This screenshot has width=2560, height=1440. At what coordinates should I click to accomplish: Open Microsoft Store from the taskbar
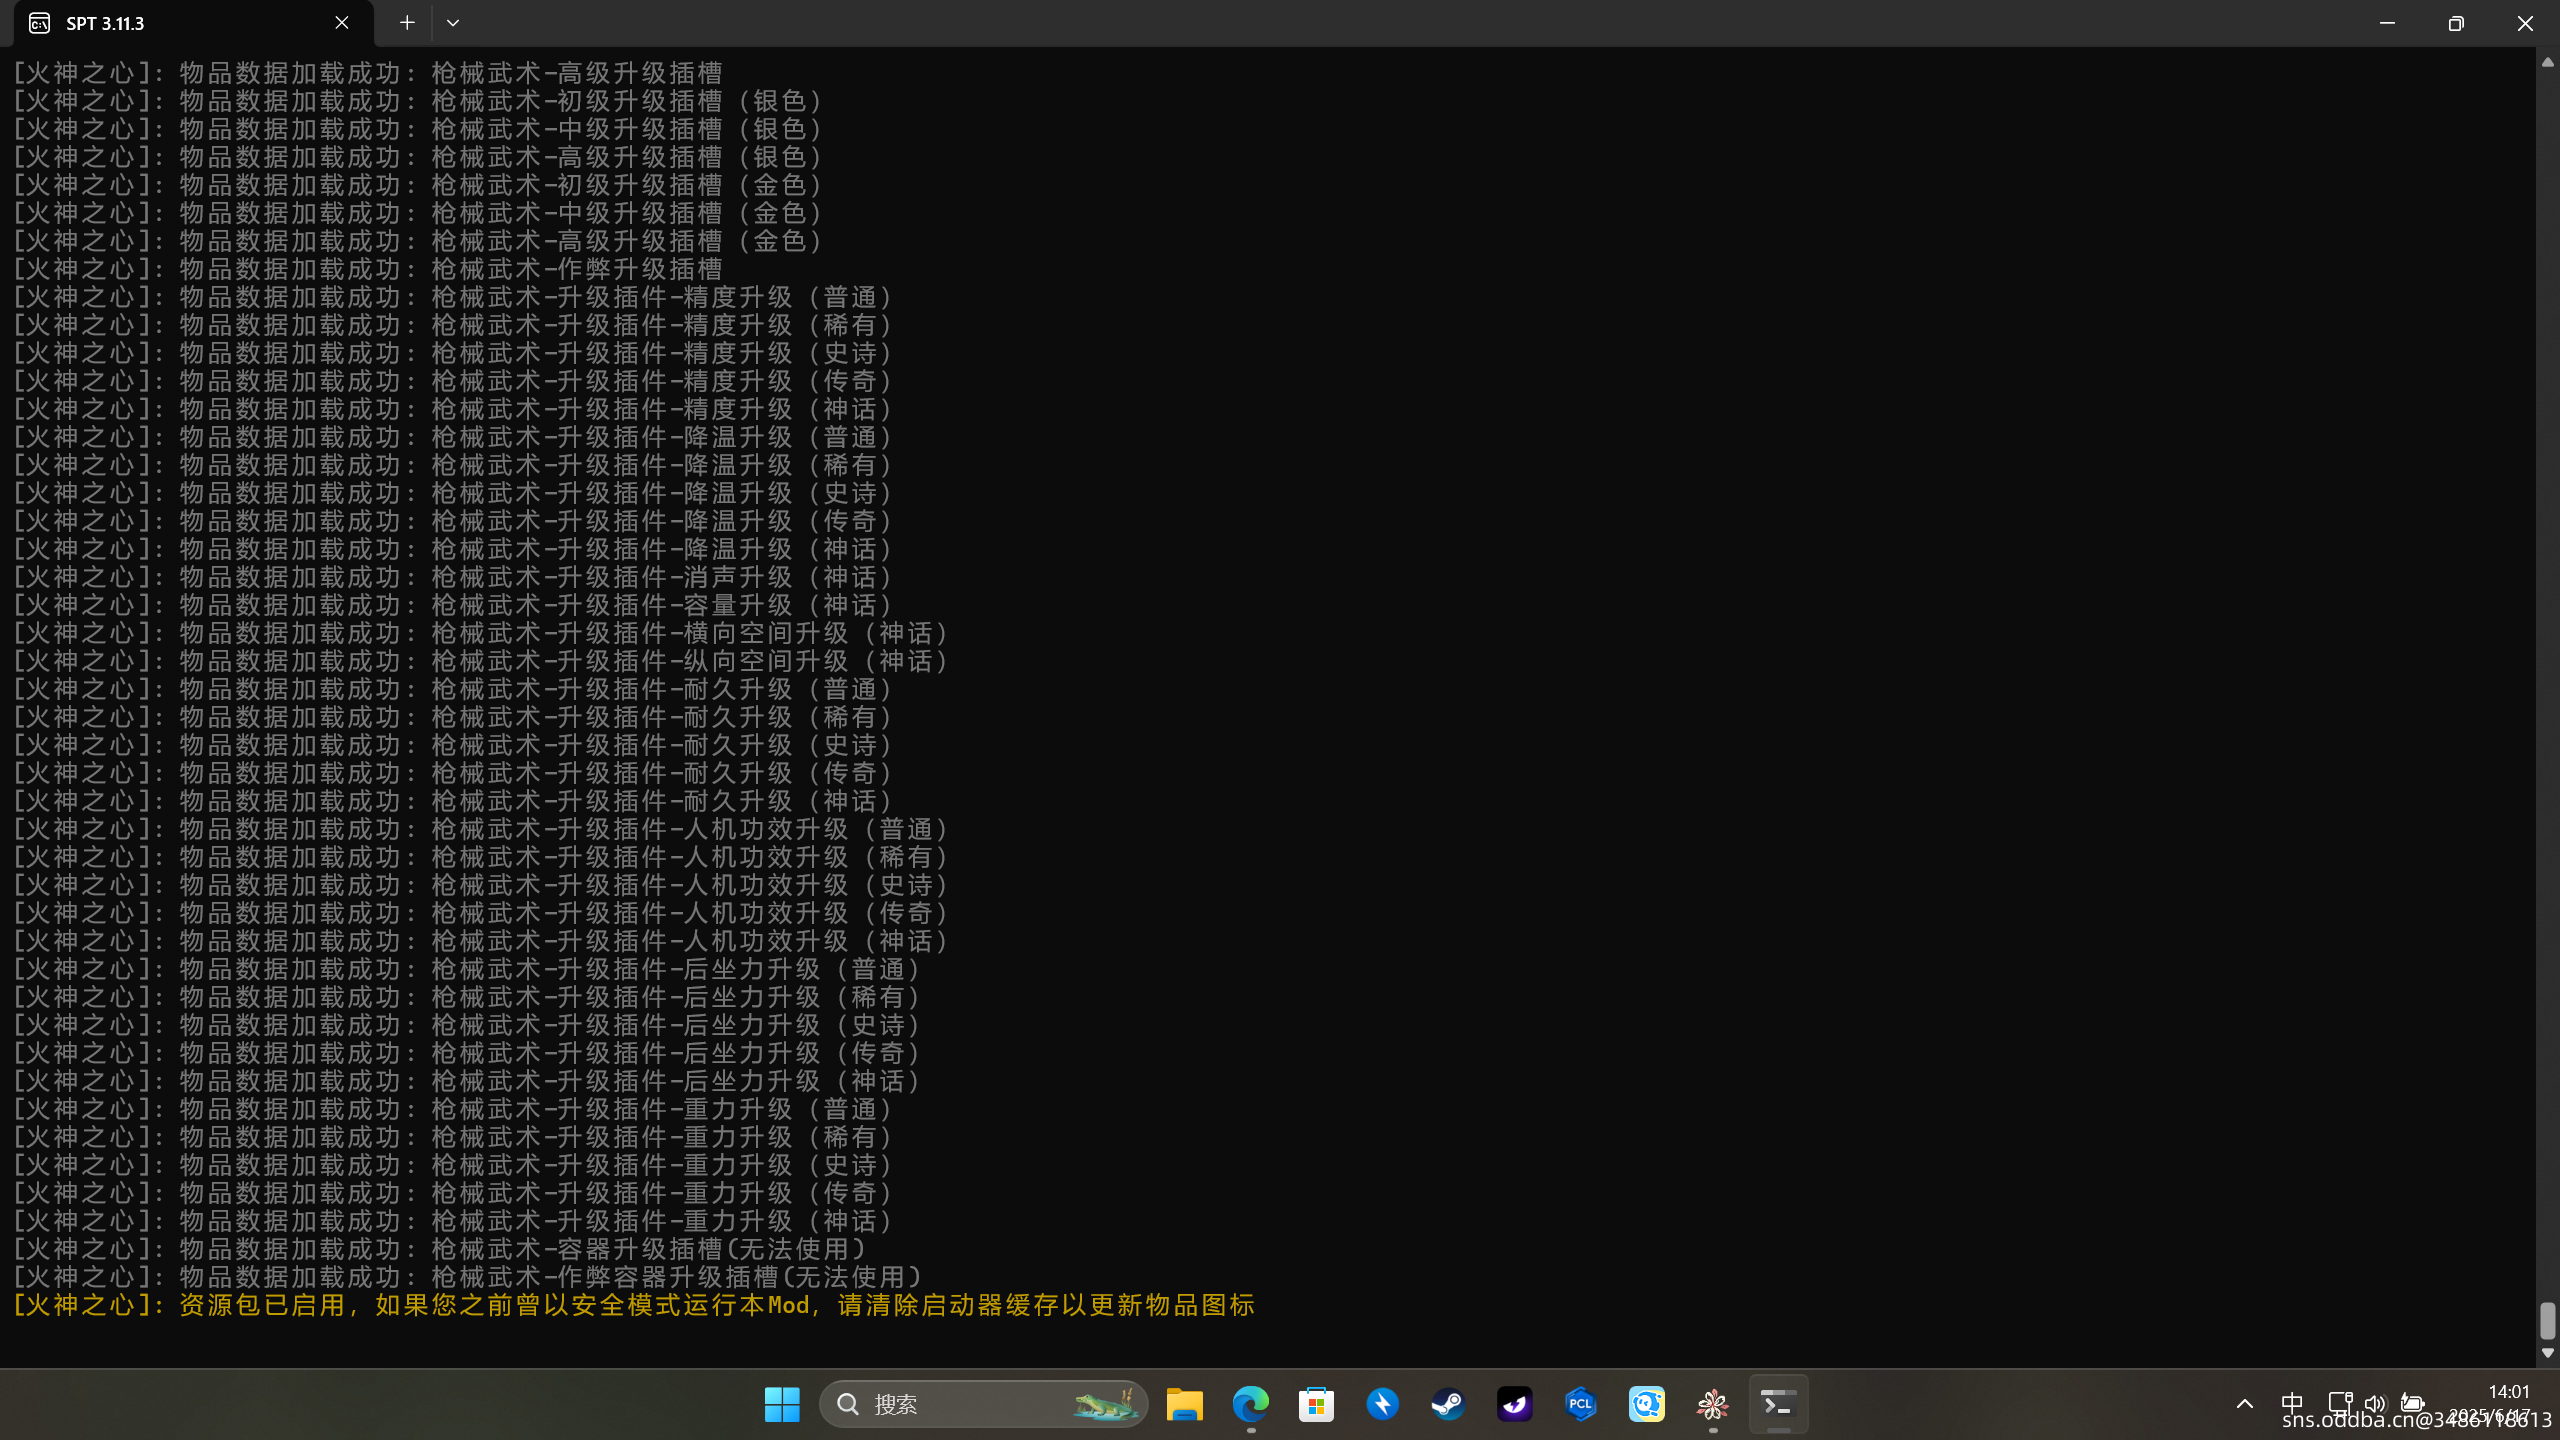point(1316,1404)
